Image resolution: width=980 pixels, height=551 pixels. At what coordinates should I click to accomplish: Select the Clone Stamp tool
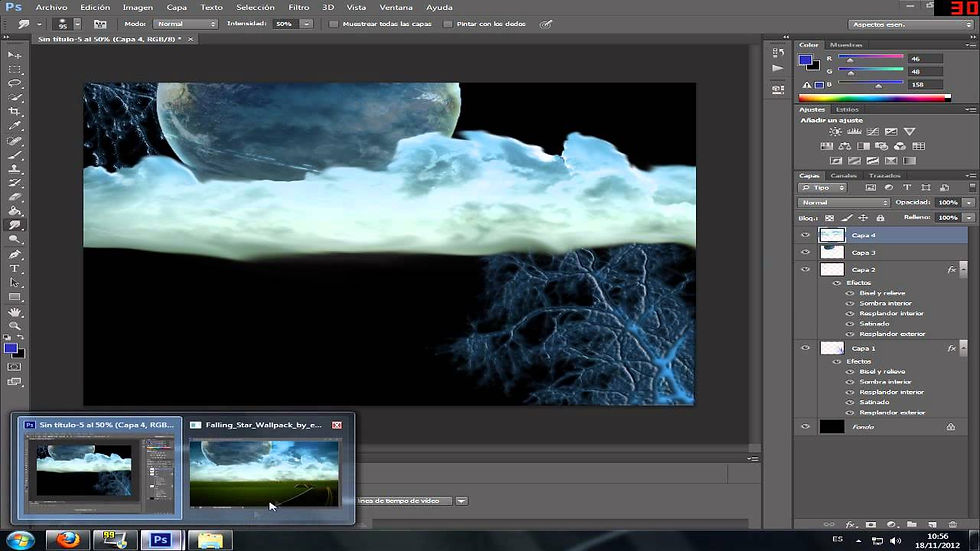14,169
